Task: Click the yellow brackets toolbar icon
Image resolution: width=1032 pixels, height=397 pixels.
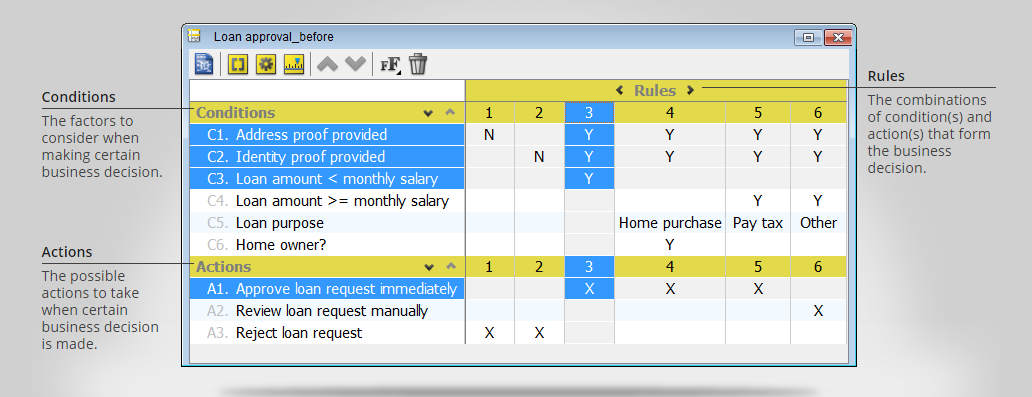Action: pyautogui.click(x=238, y=65)
